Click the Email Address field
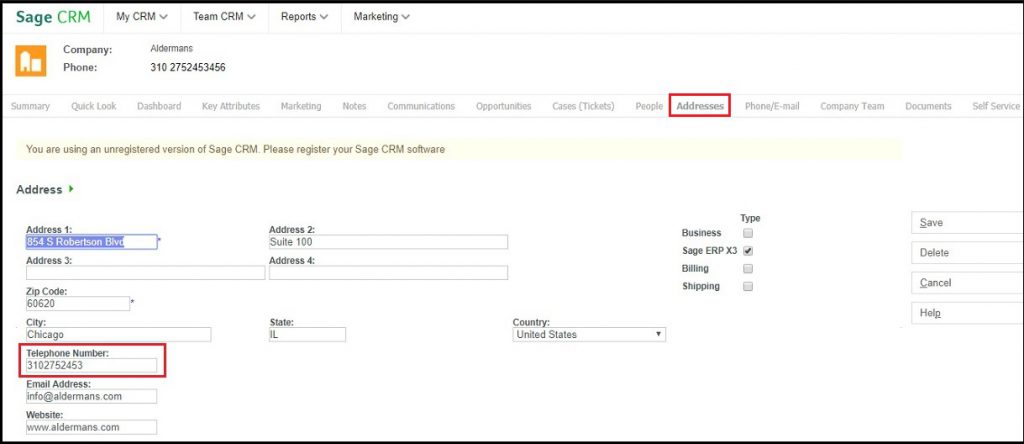 click(91, 396)
